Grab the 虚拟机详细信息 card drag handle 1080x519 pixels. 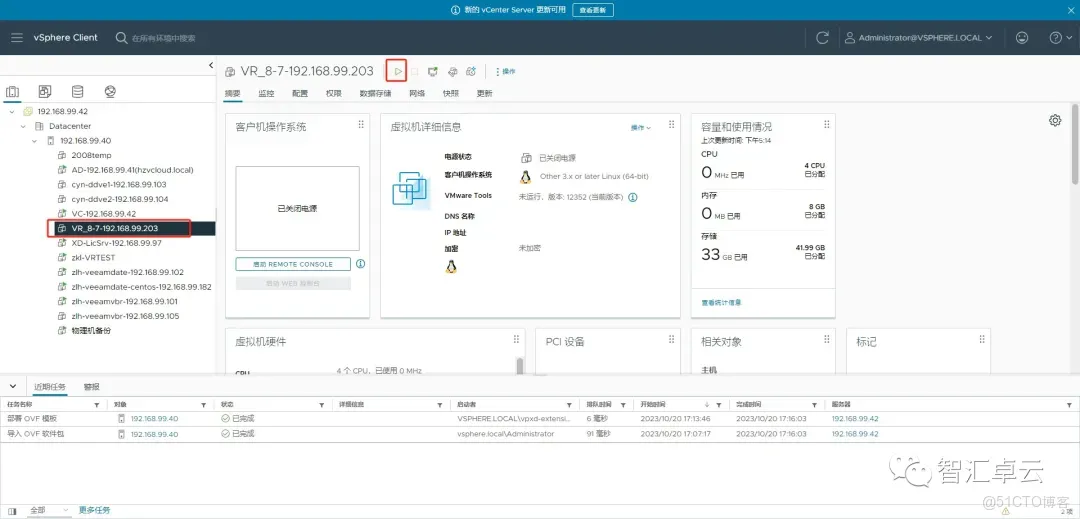670,125
